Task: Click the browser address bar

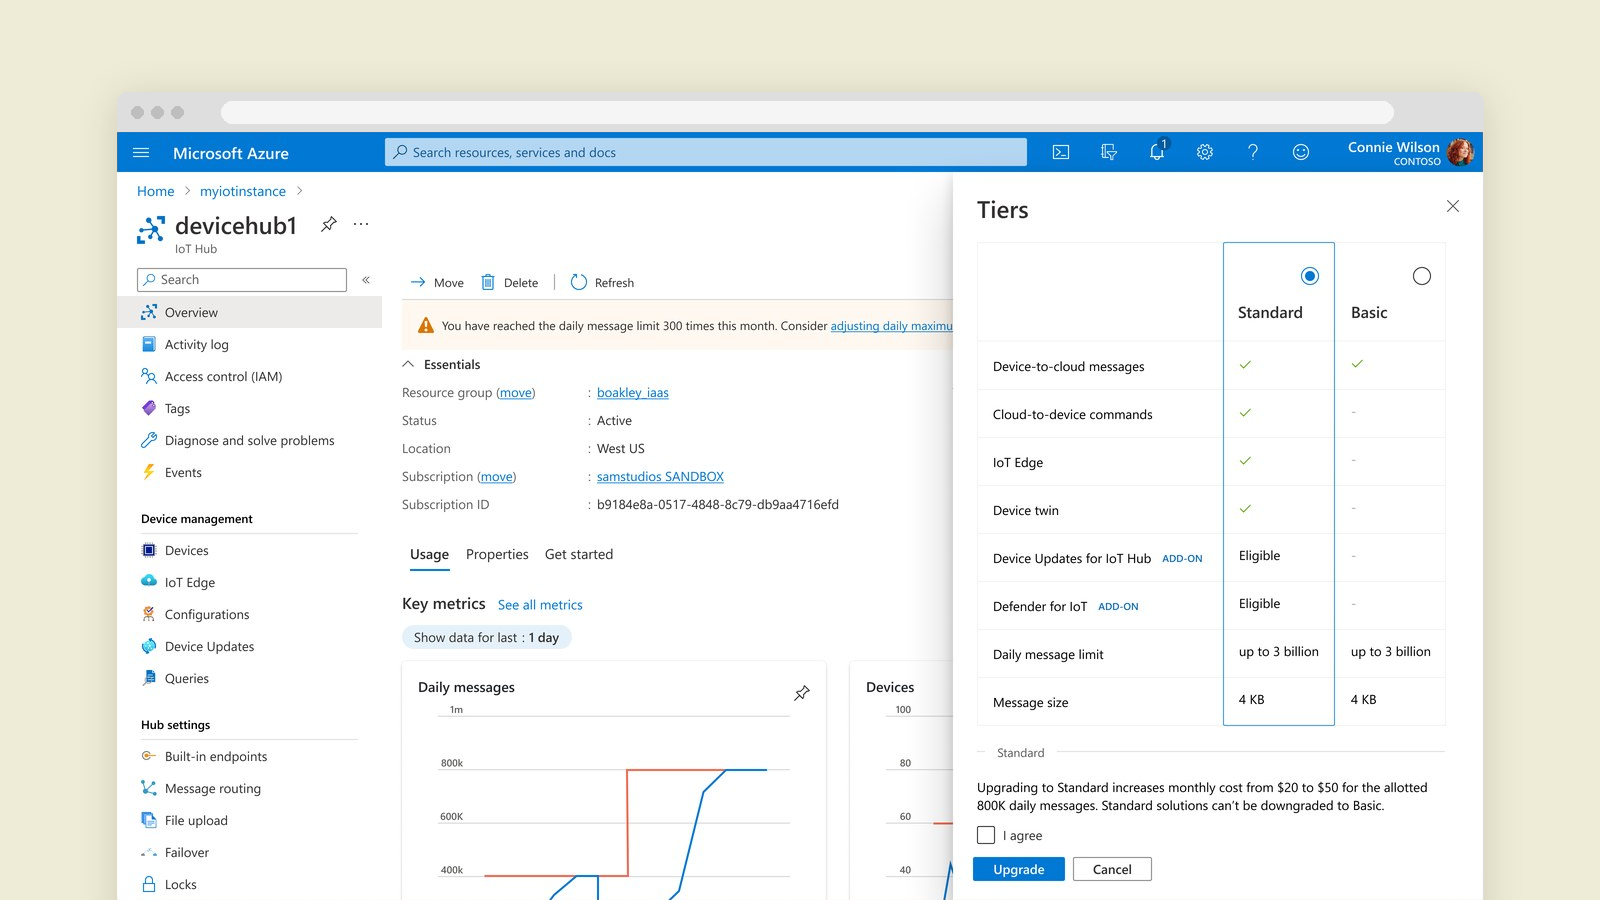Action: pyautogui.click(x=807, y=112)
